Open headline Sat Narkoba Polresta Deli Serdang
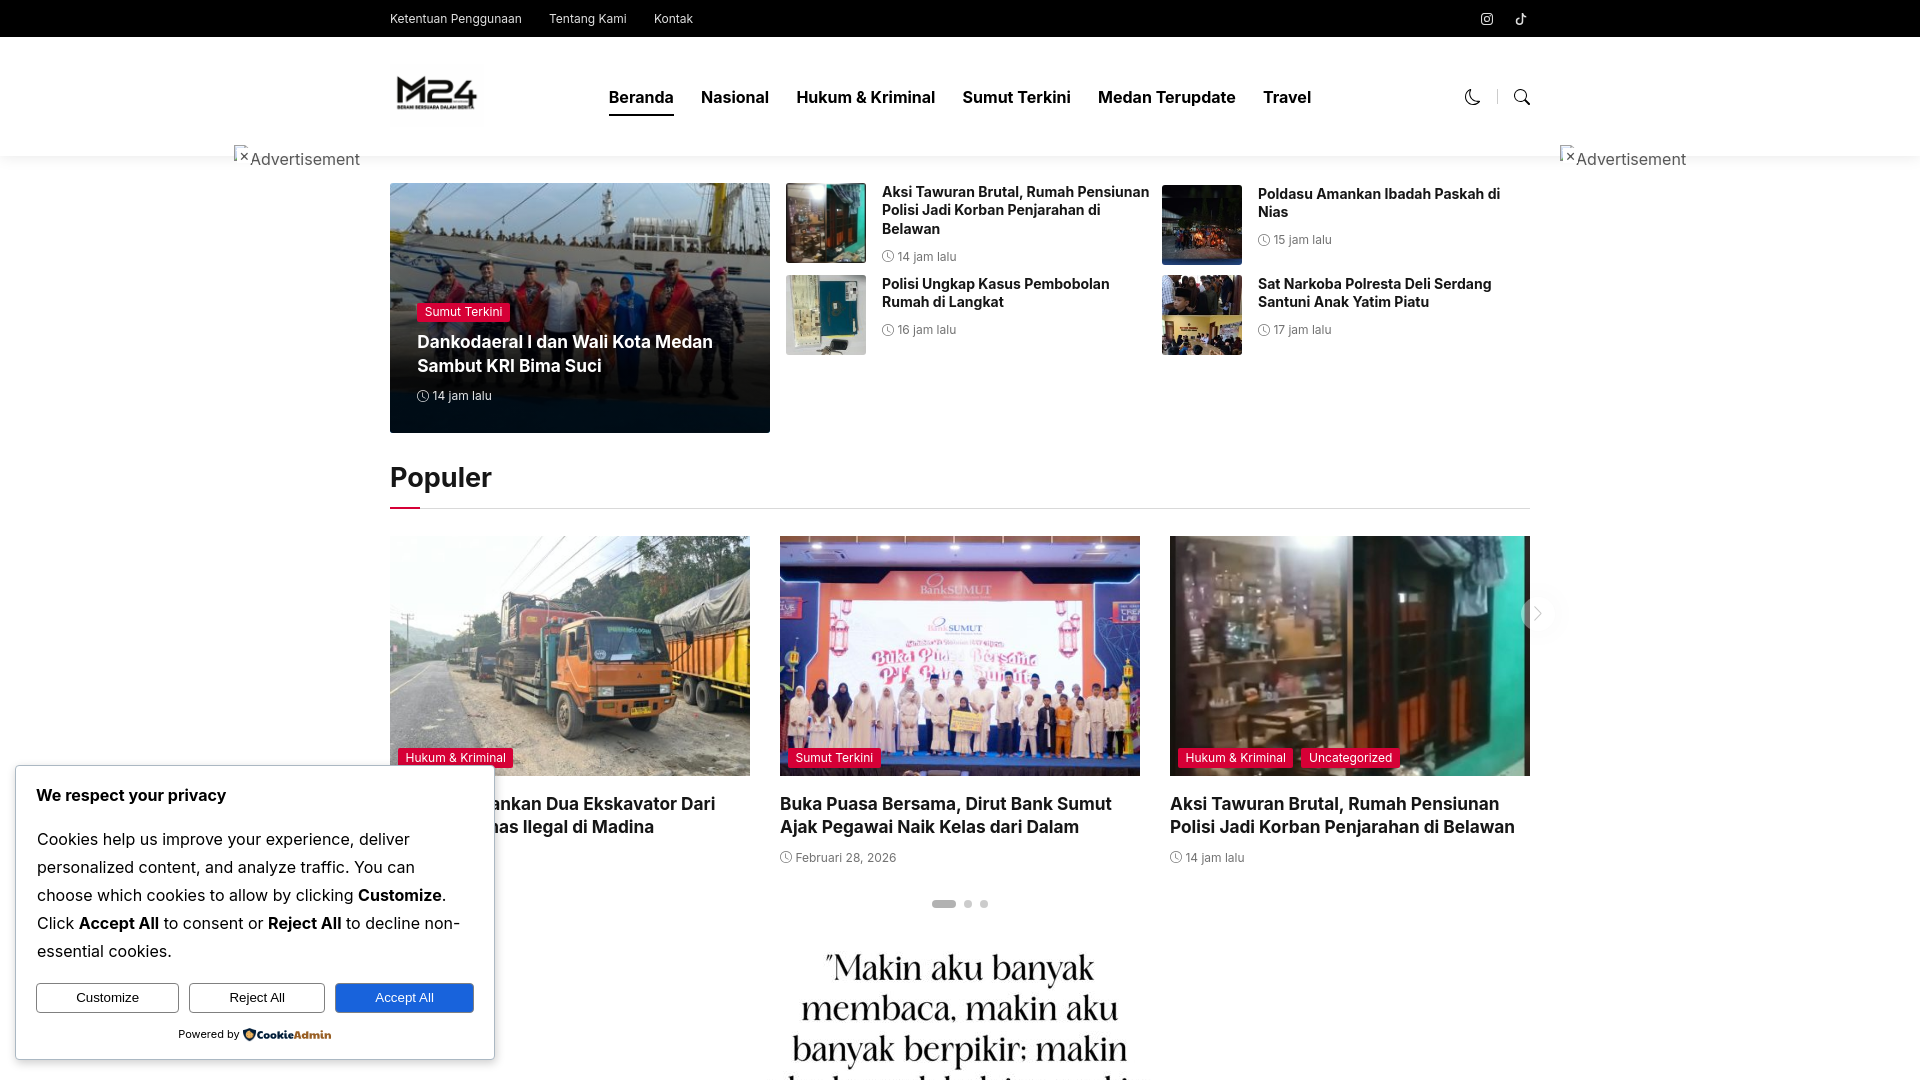 1375,293
